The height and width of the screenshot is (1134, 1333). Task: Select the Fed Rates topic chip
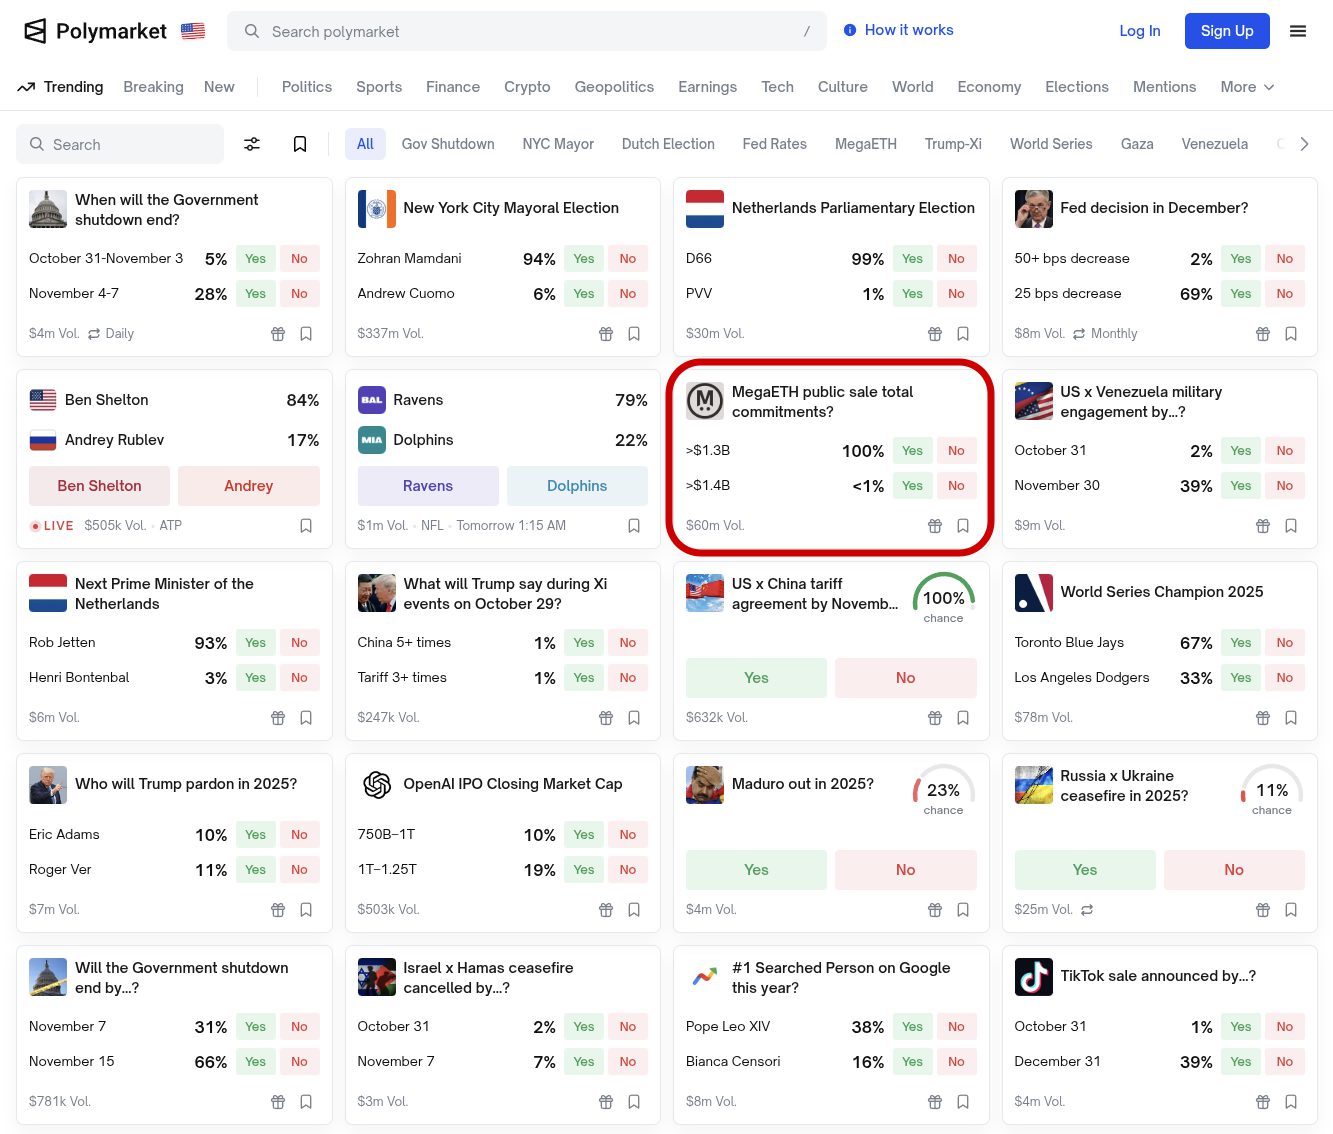pos(774,144)
